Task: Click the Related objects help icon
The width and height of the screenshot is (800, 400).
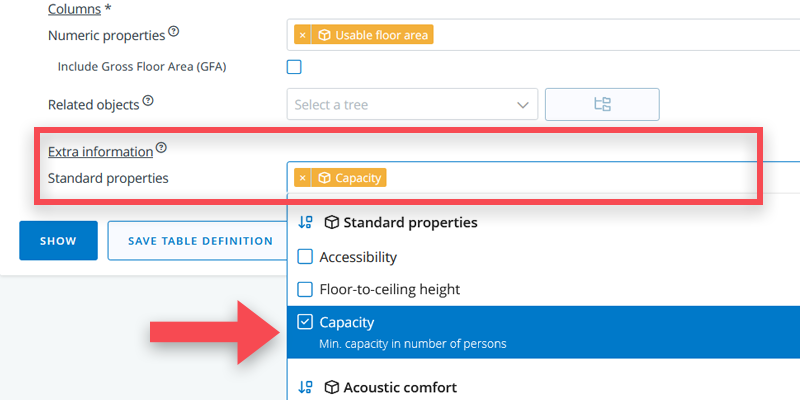Action: 148,101
